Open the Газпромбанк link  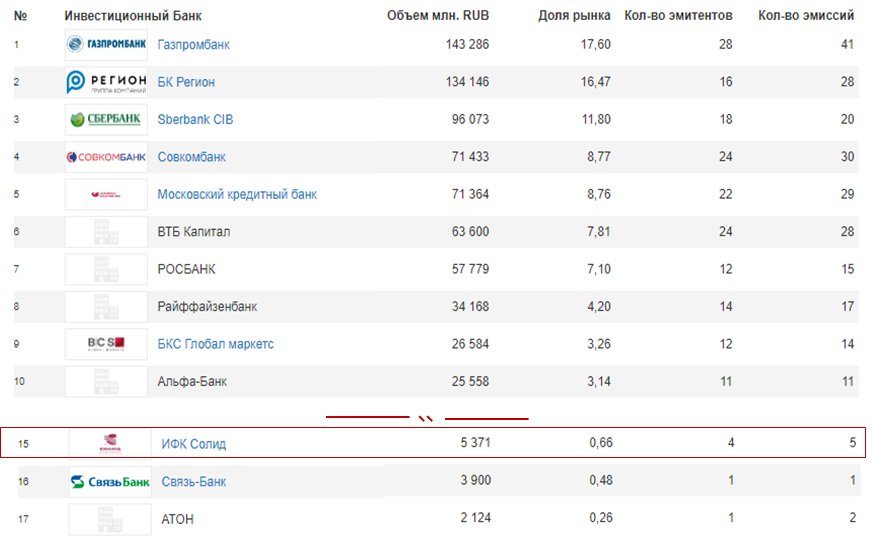point(193,45)
